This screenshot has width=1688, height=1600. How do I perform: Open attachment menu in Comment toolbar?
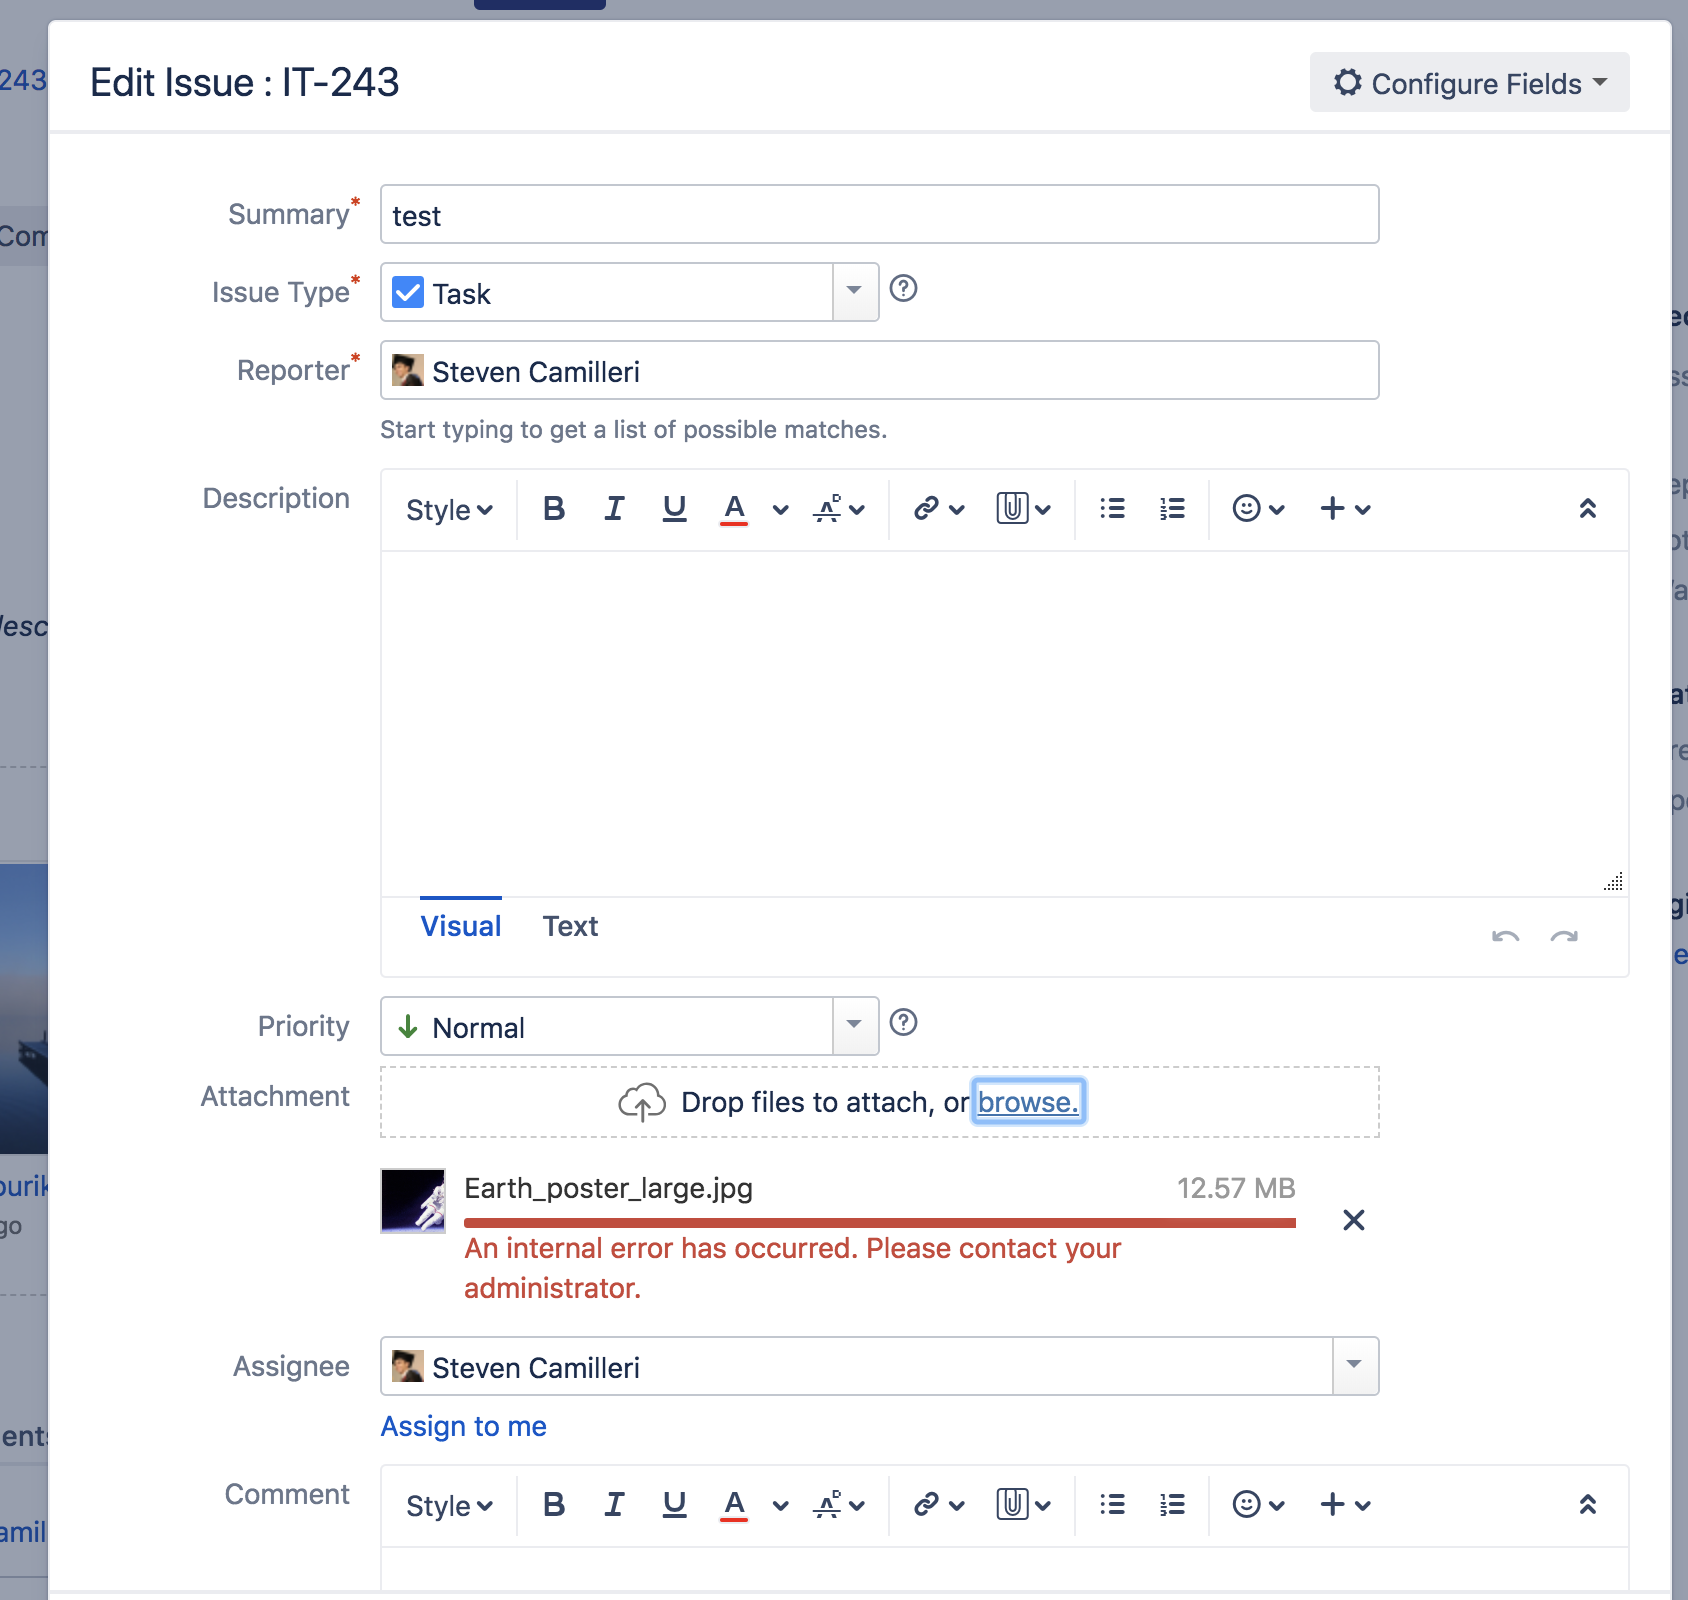tap(1023, 1504)
